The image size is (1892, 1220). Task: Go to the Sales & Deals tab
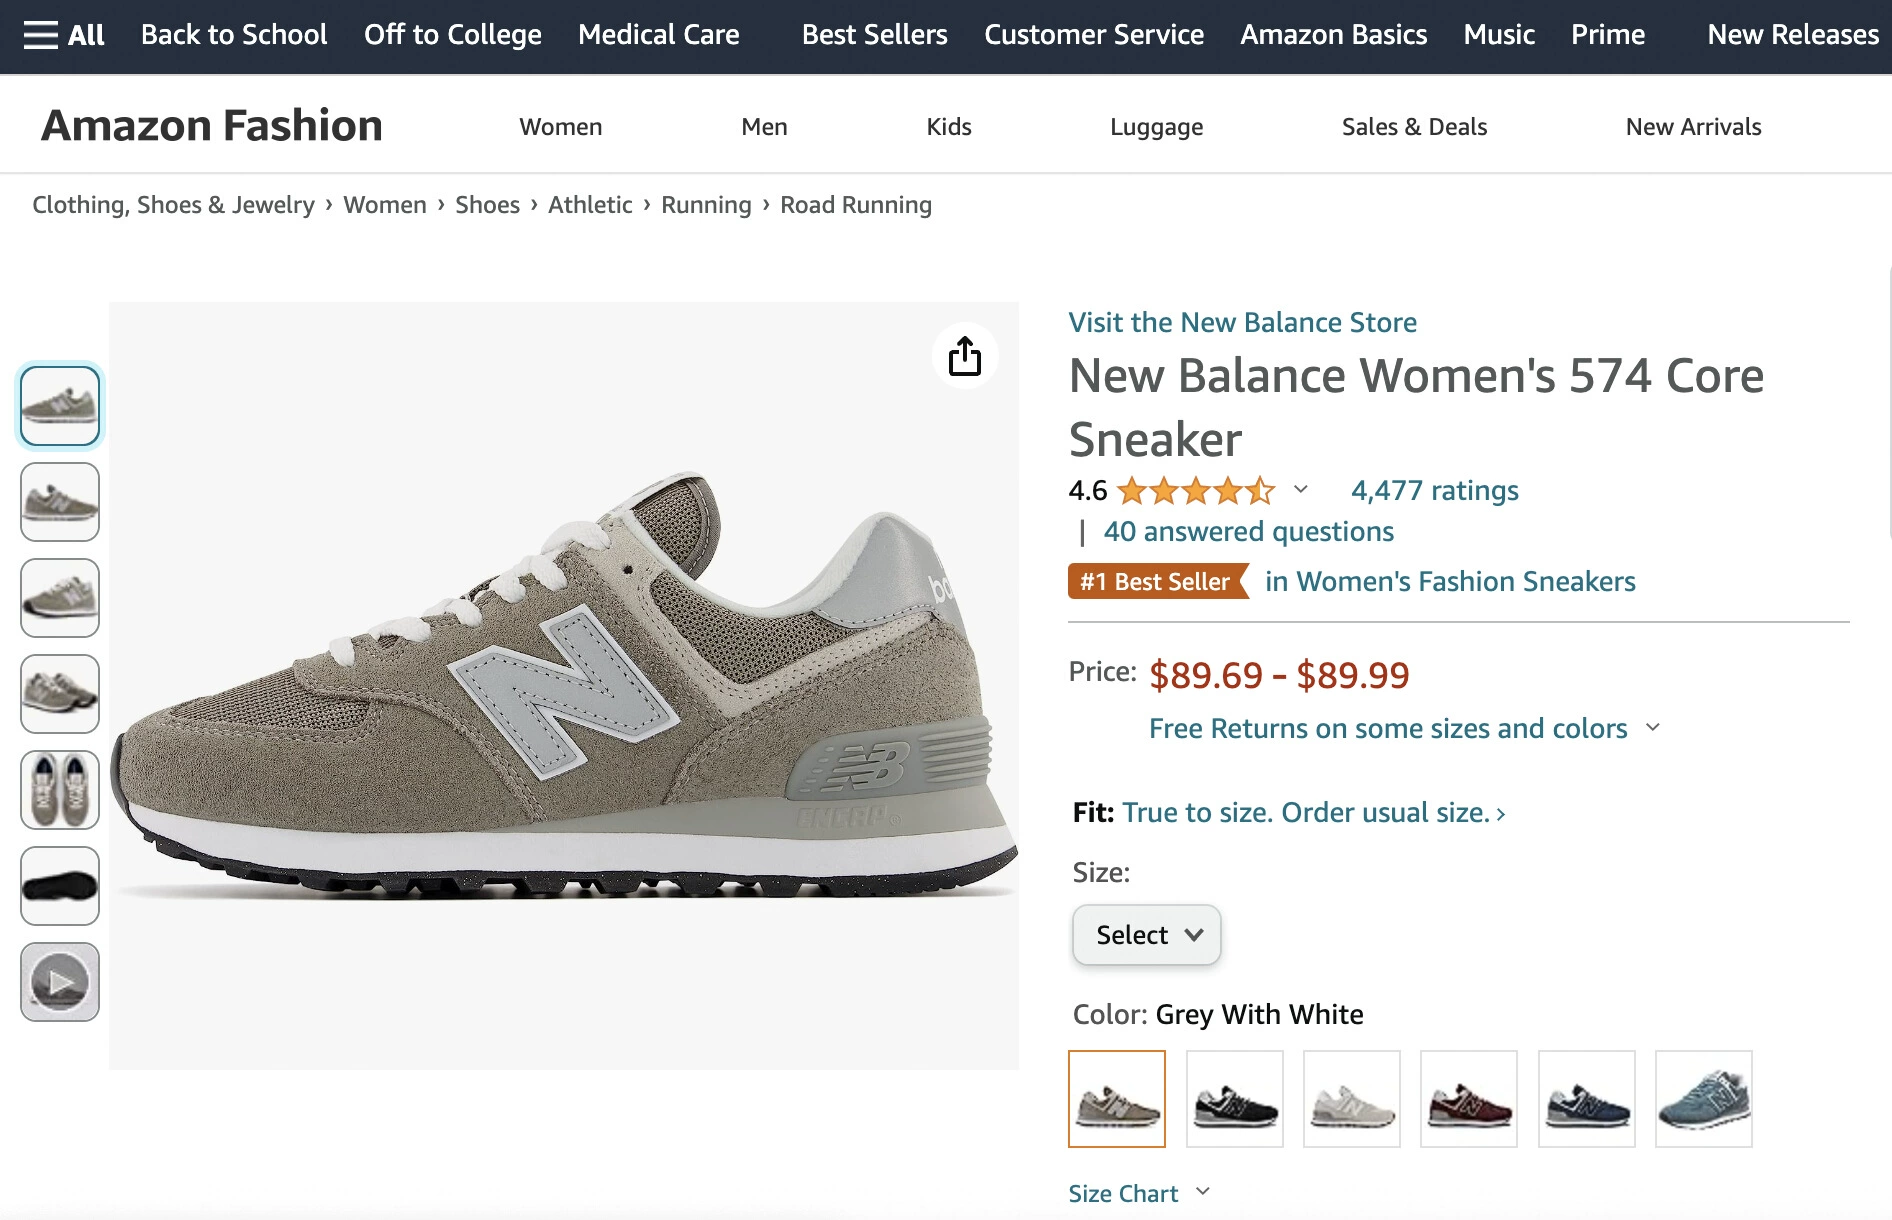pos(1414,127)
